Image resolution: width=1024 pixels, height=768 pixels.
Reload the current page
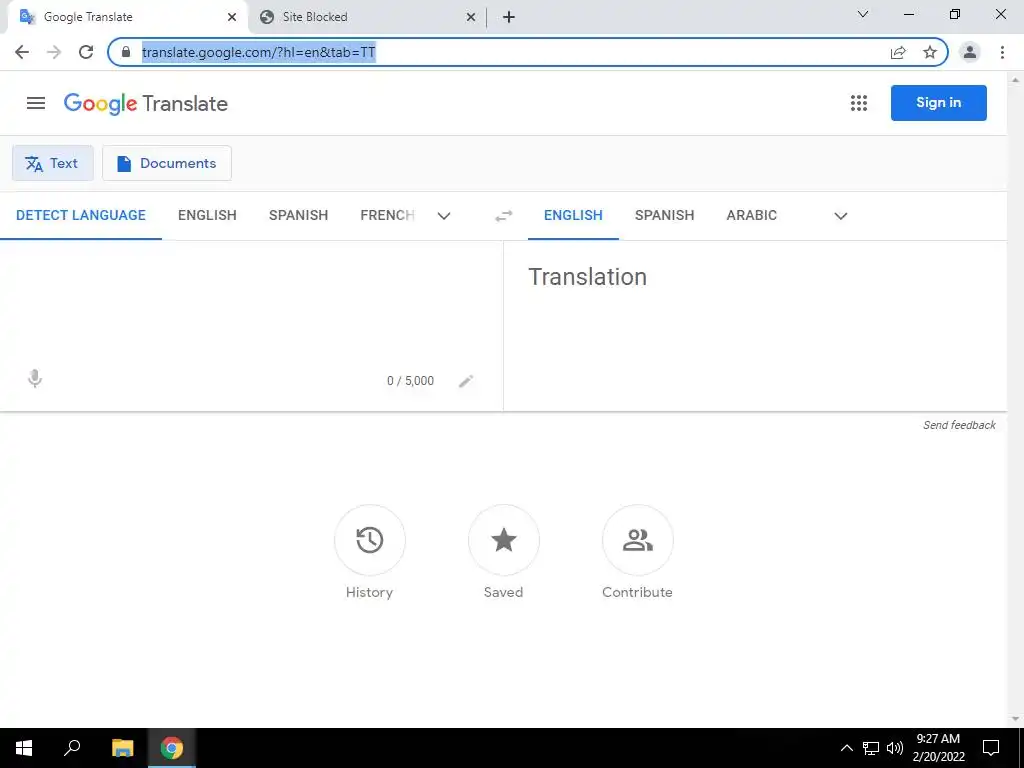pyautogui.click(x=86, y=52)
